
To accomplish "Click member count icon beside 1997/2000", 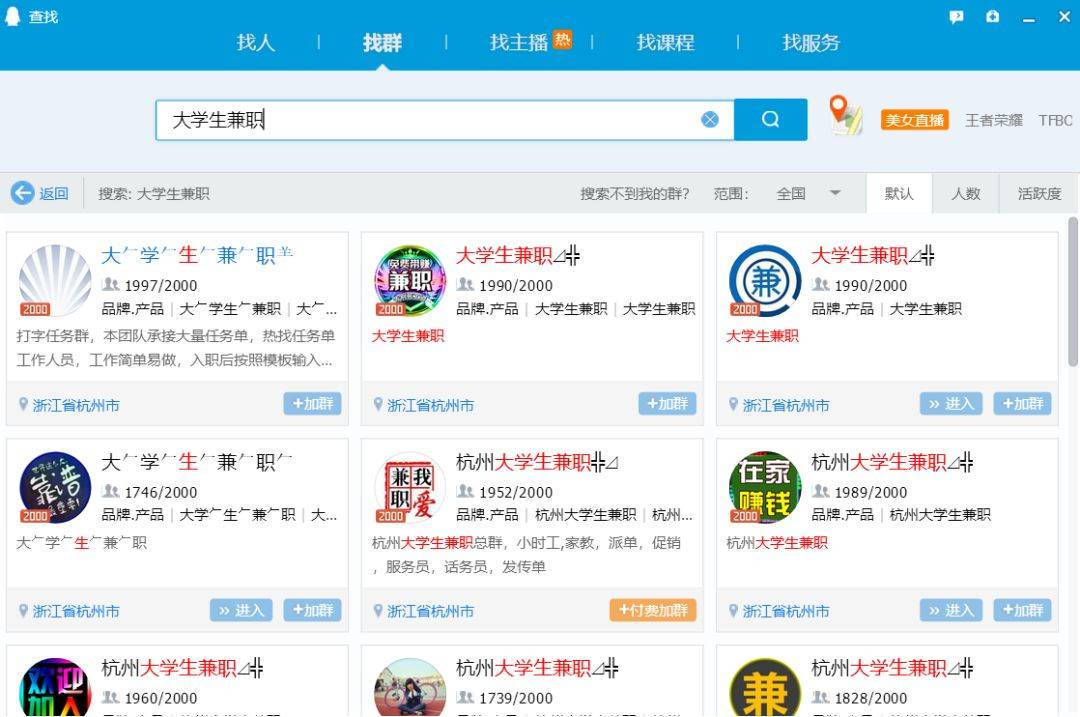I will (110, 284).
